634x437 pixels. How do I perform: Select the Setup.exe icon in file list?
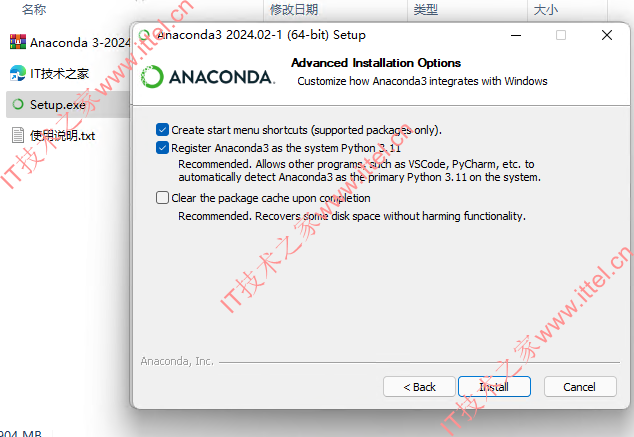[18, 104]
